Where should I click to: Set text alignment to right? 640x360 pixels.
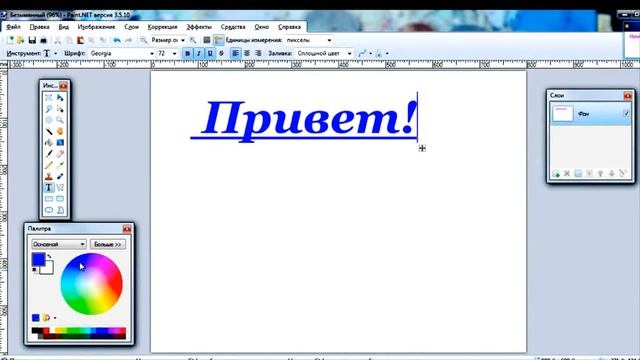point(258,53)
